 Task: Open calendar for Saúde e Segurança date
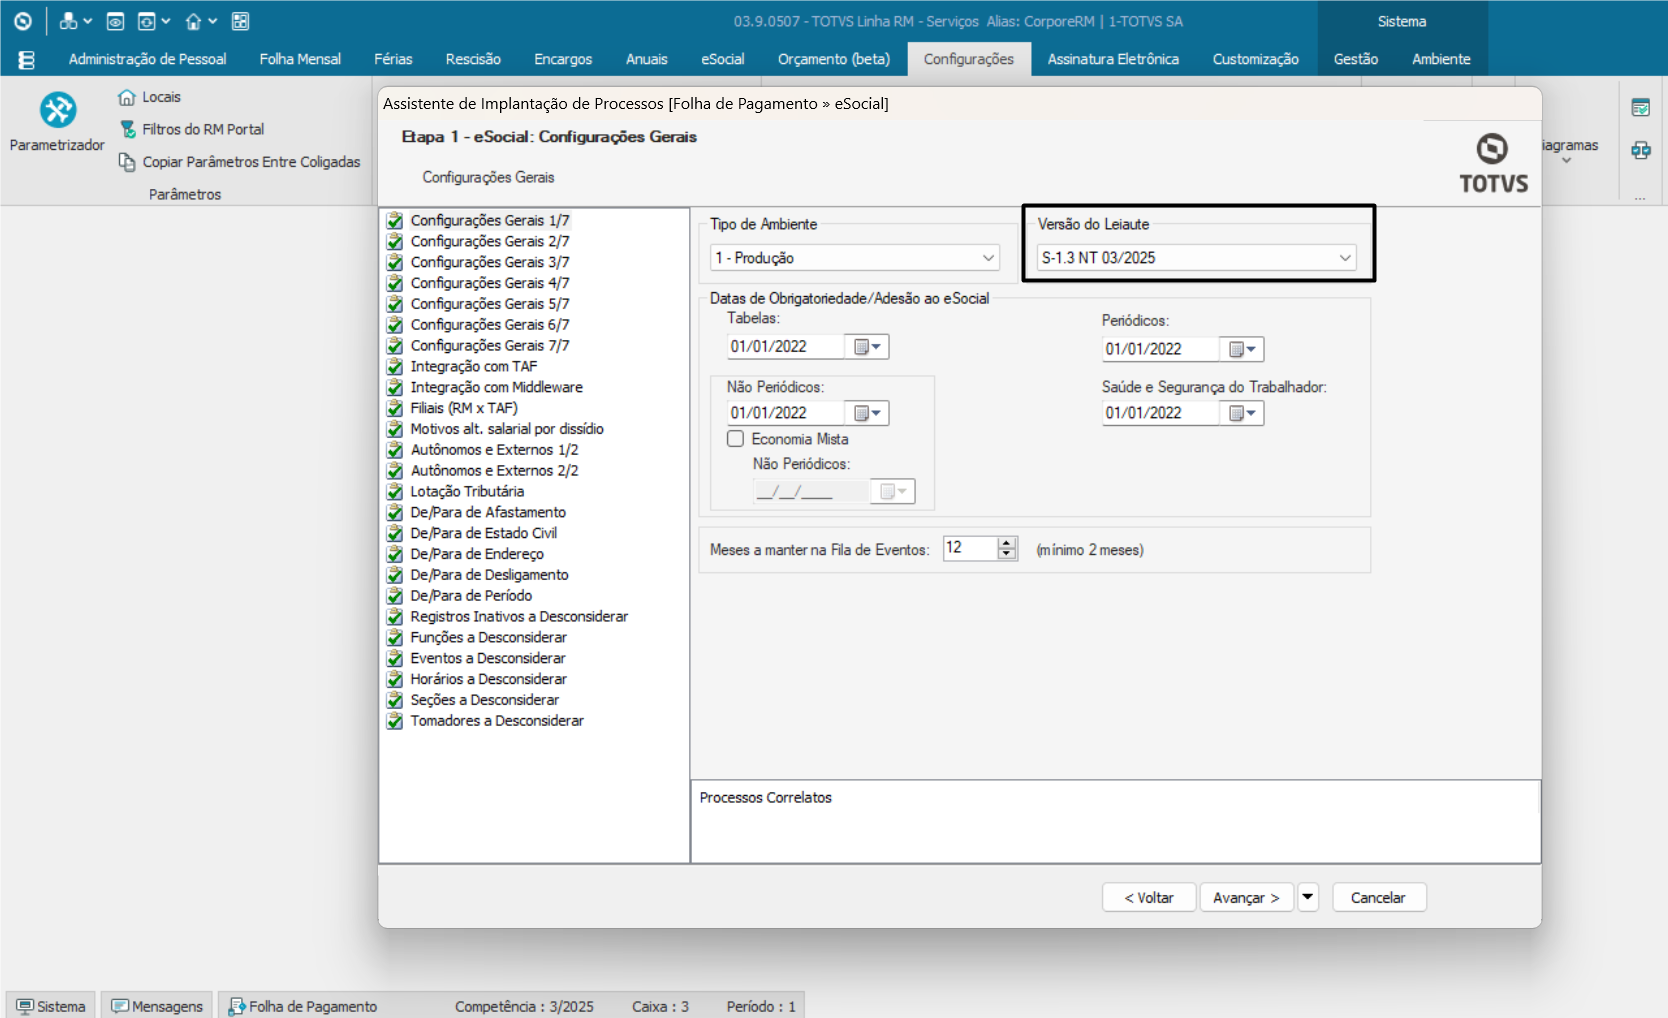1242,413
